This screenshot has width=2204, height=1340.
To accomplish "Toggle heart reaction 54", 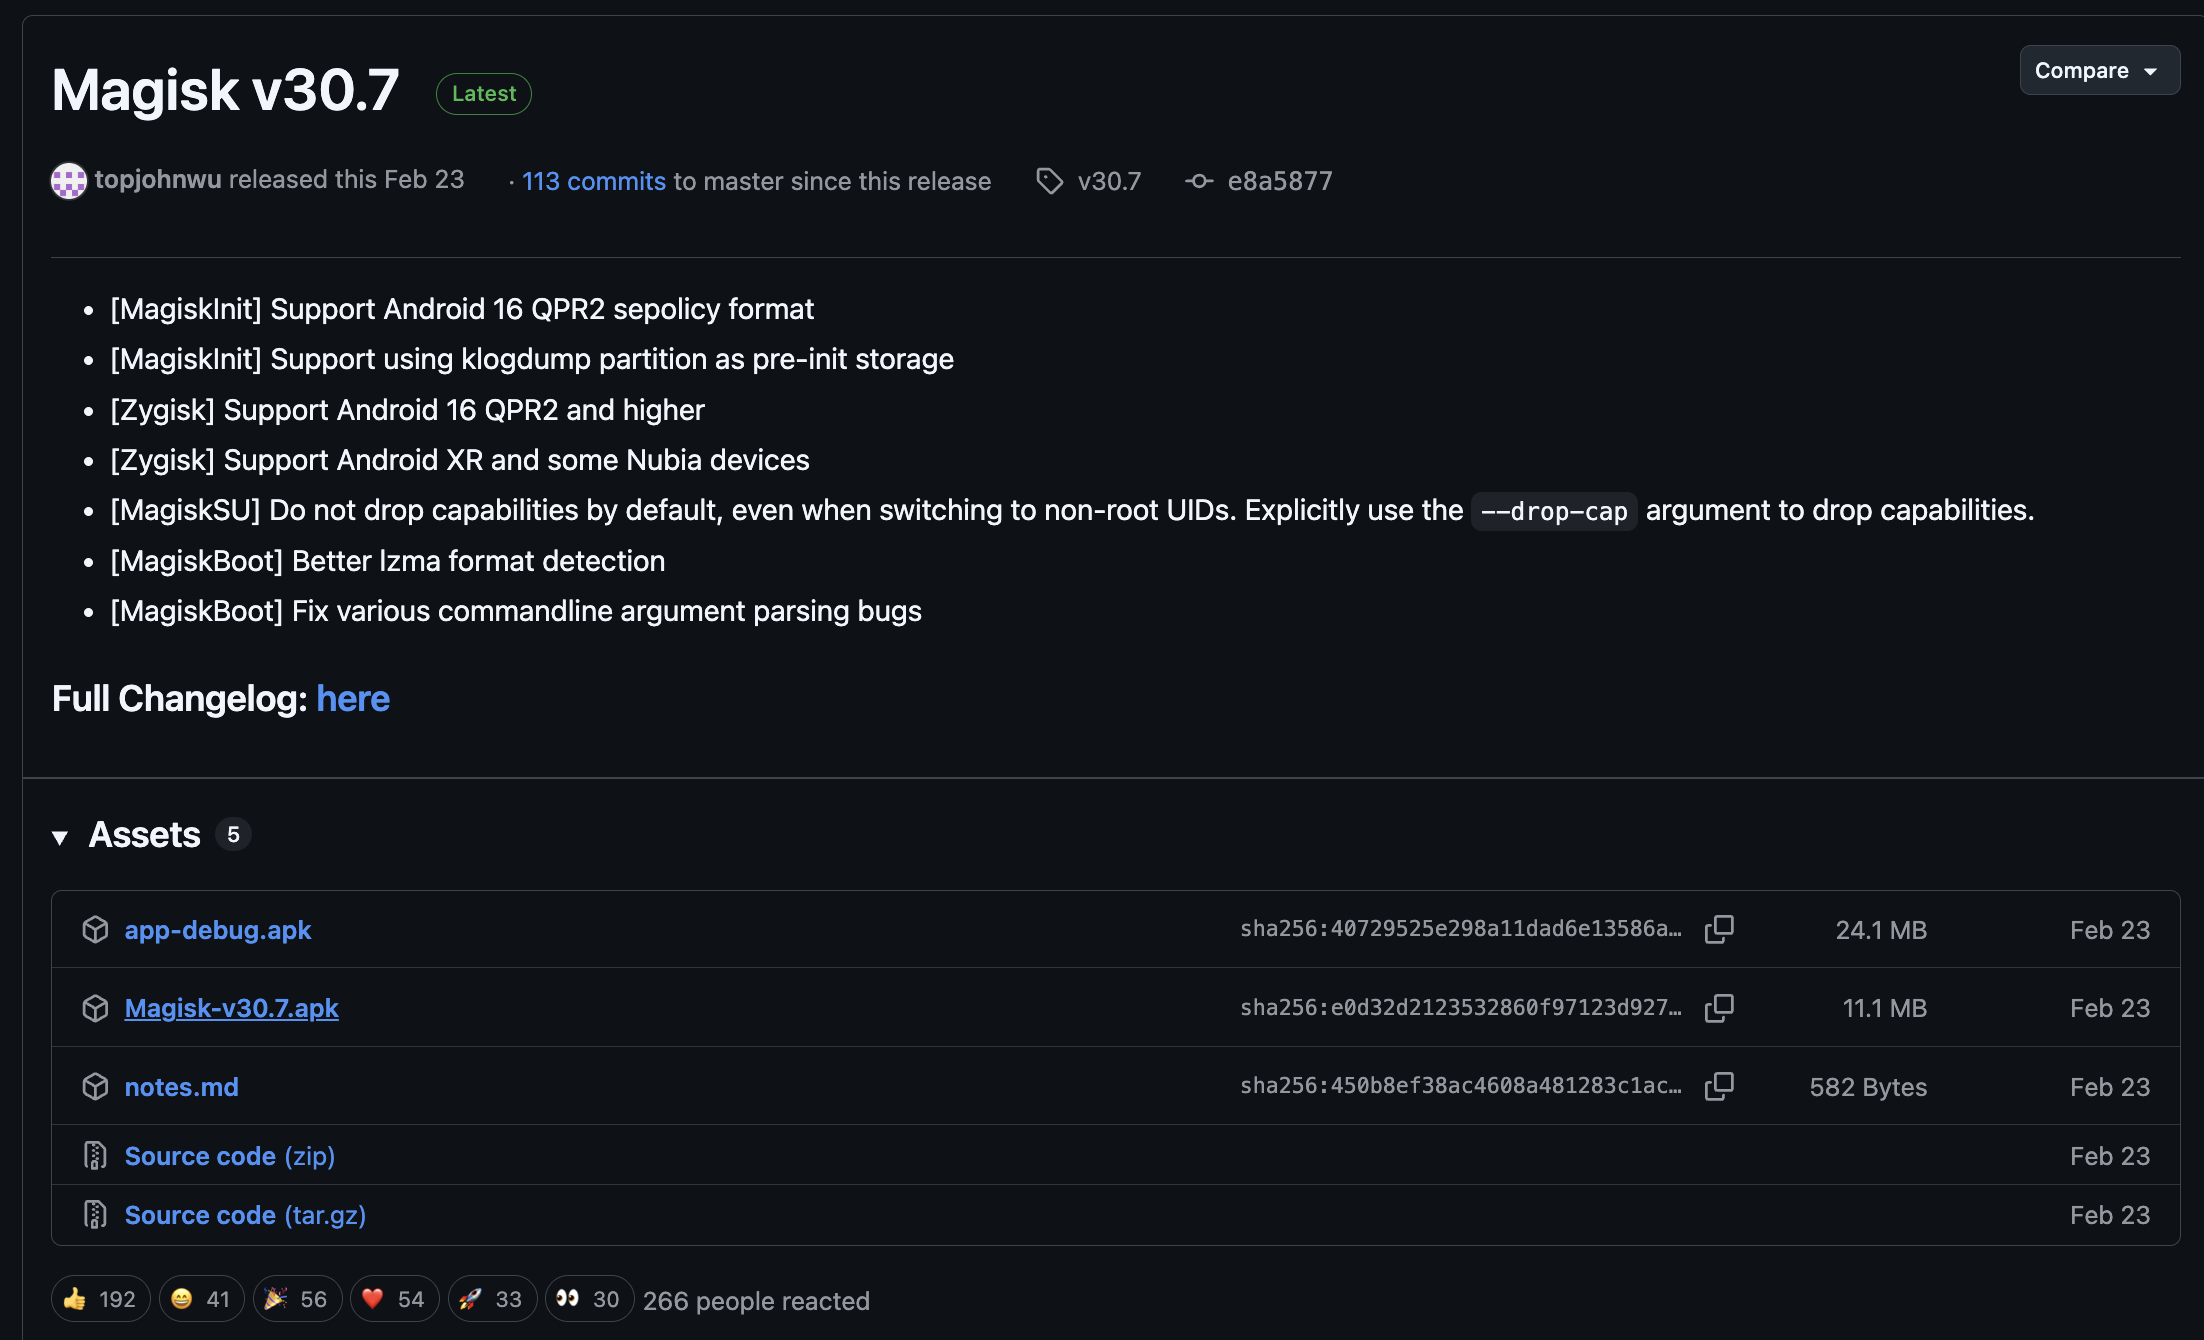I will 394,1299.
